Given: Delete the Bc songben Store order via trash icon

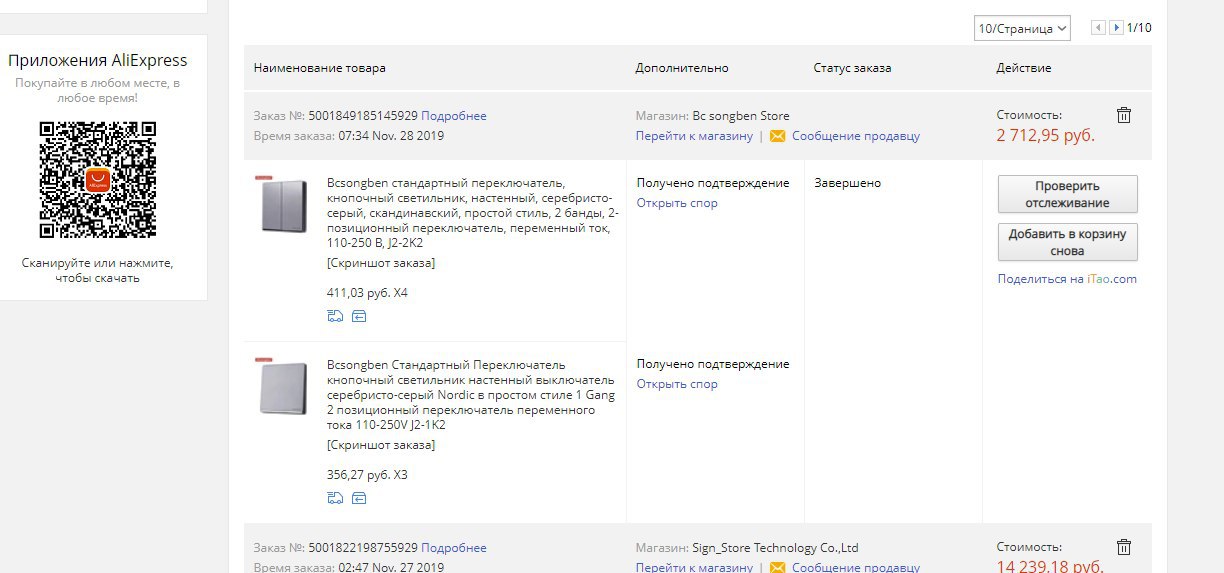Looking at the screenshot, I should pyautogui.click(x=1123, y=115).
